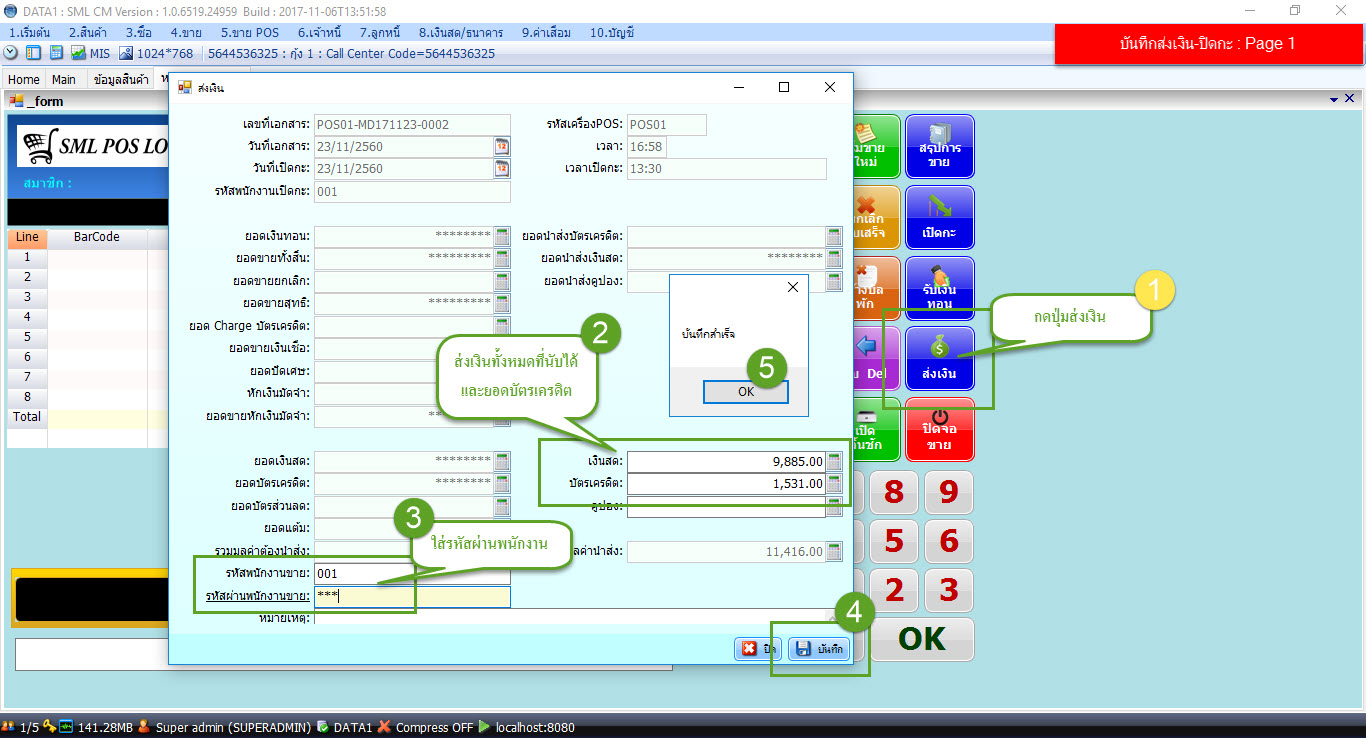Click the รหัสผ่านพนักงานขาย password field

412,597
